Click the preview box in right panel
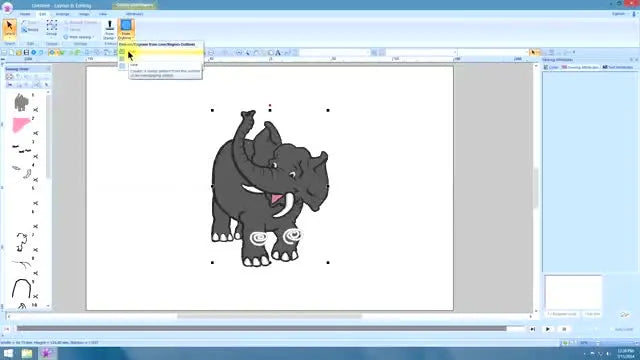The height and width of the screenshot is (360, 640). click(x=573, y=292)
